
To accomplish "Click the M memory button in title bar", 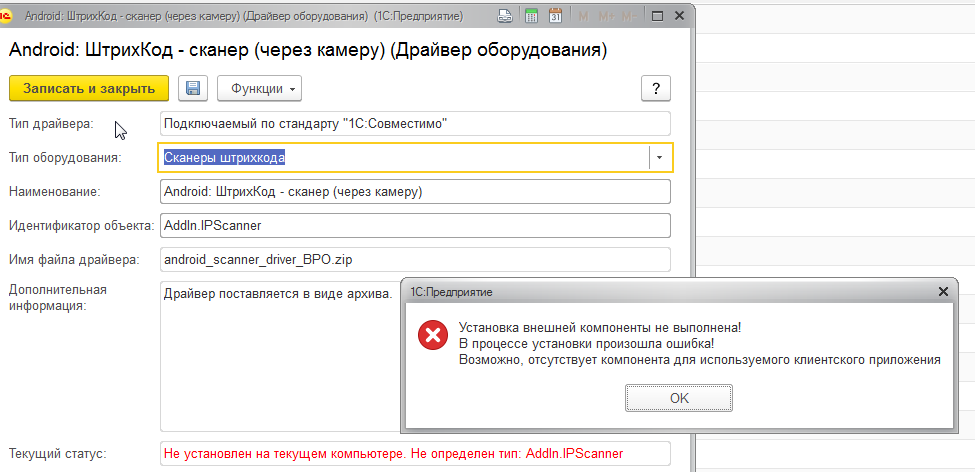I will (x=583, y=17).
